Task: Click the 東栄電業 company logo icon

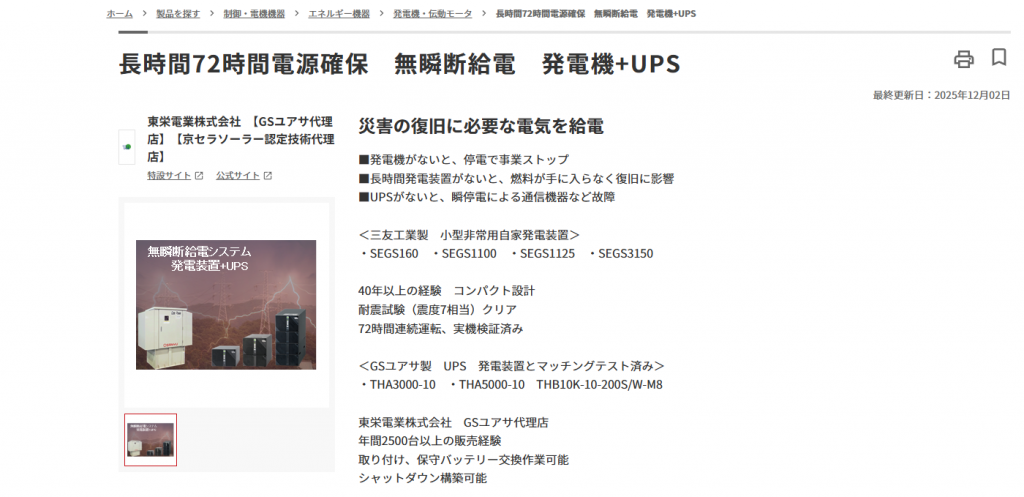Action: click(127, 147)
